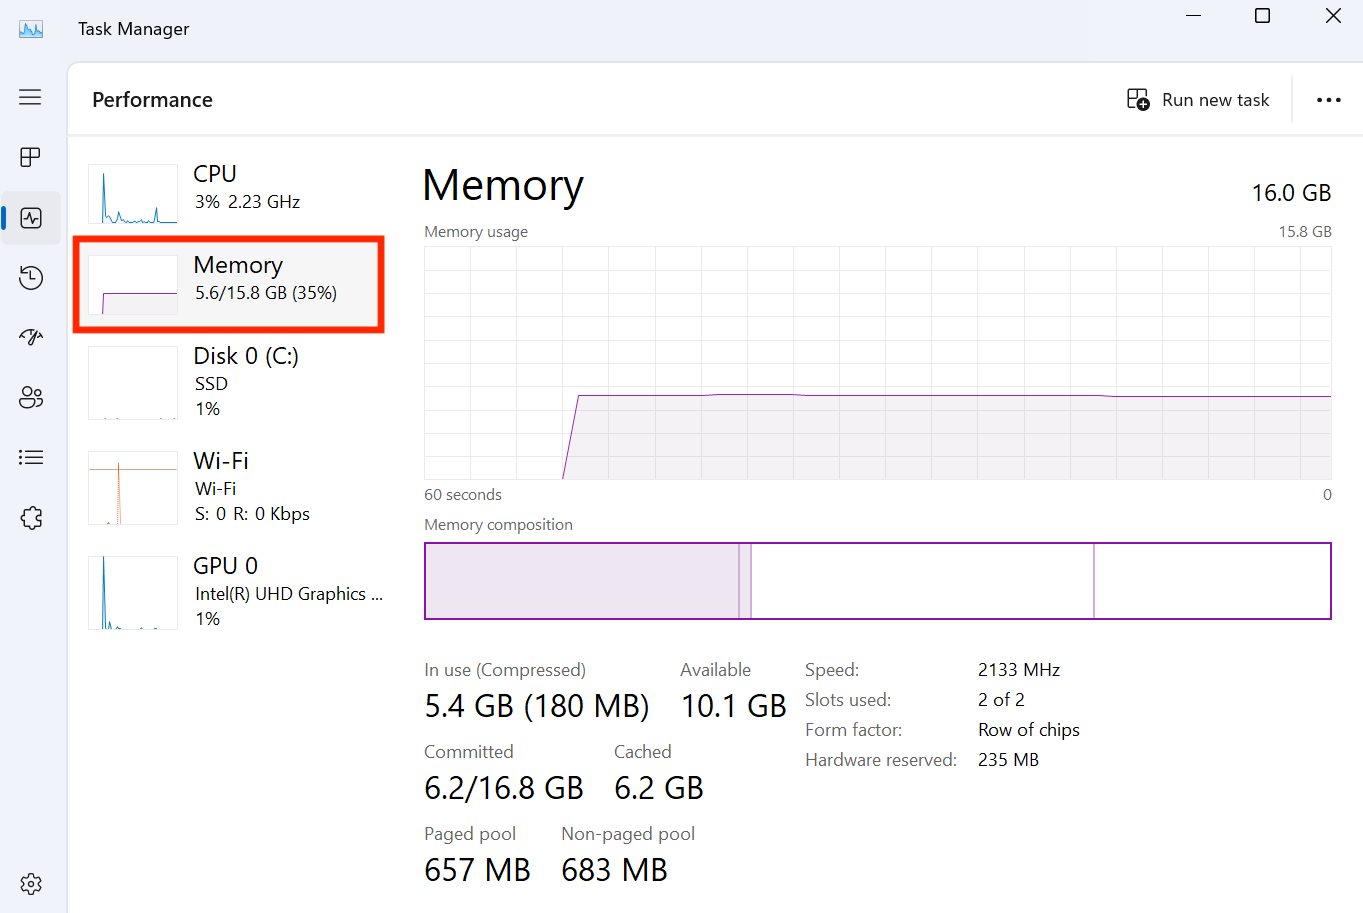Open the Users section
The image size is (1363, 913).
(30, 397)
